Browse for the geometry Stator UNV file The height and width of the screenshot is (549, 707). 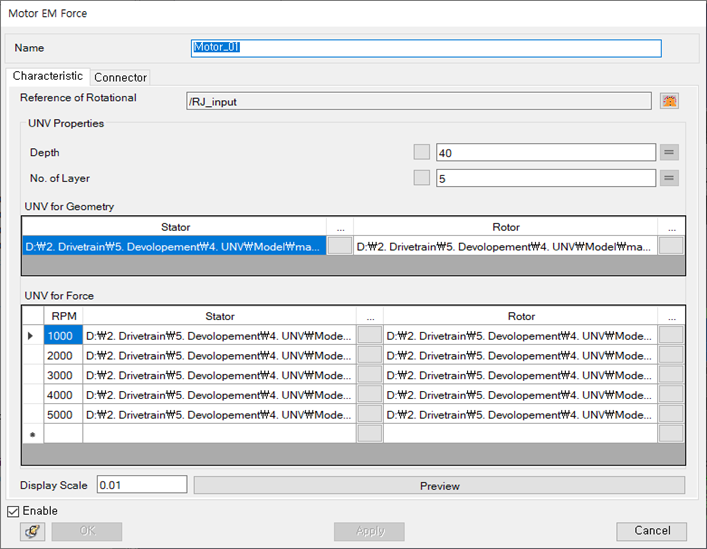tap(340, 246)
